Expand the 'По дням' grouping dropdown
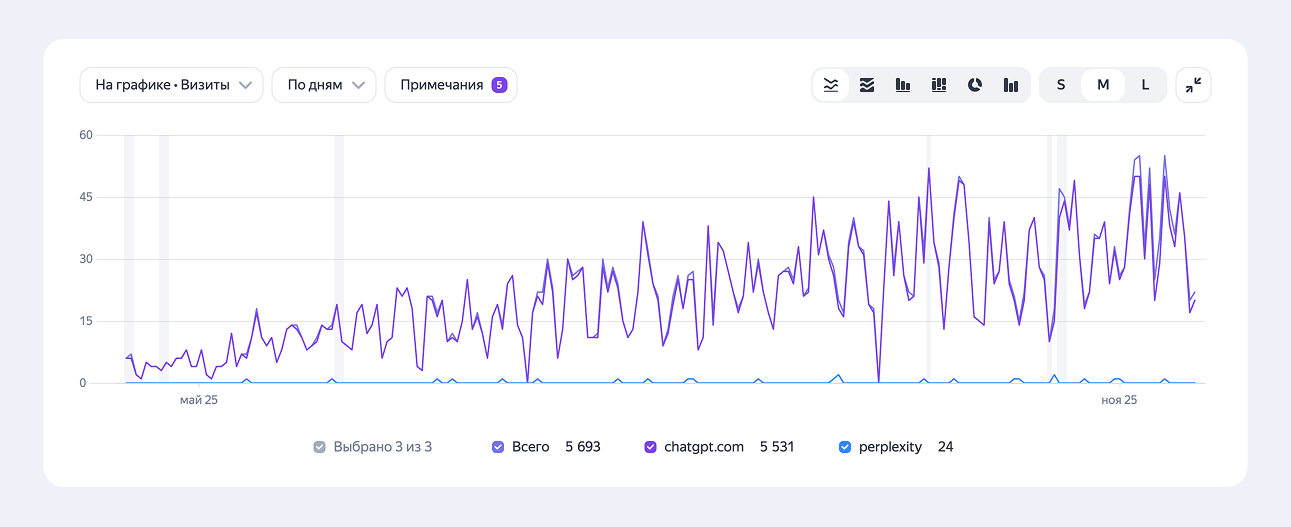The image size is (1291, 527). pos(324,85)
